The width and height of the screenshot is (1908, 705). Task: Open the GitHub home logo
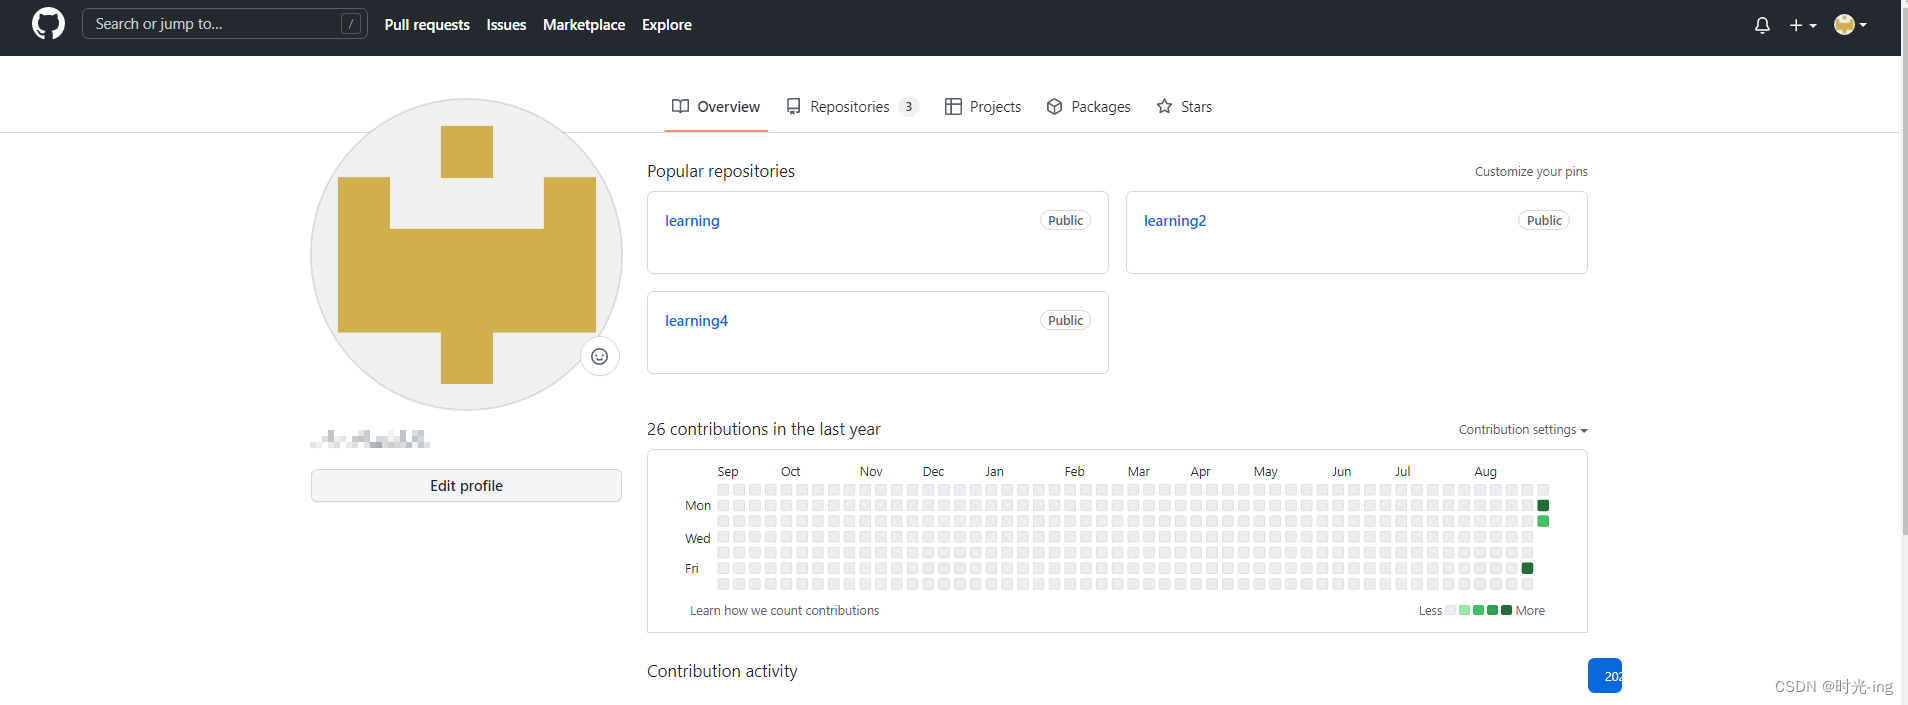48,24
